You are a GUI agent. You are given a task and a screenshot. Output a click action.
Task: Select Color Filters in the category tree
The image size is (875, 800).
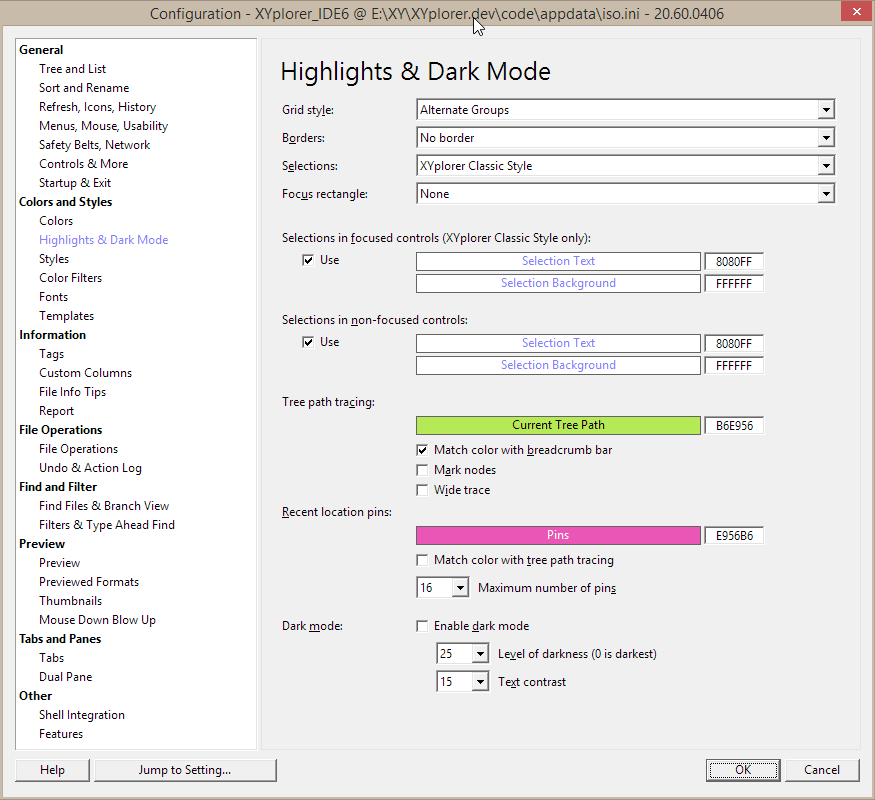point(70,278)
